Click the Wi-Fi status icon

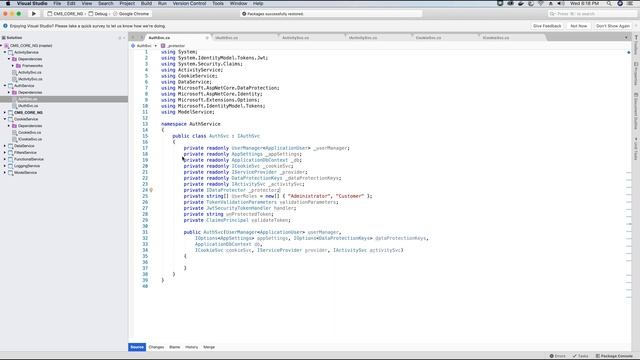(541, 3)
